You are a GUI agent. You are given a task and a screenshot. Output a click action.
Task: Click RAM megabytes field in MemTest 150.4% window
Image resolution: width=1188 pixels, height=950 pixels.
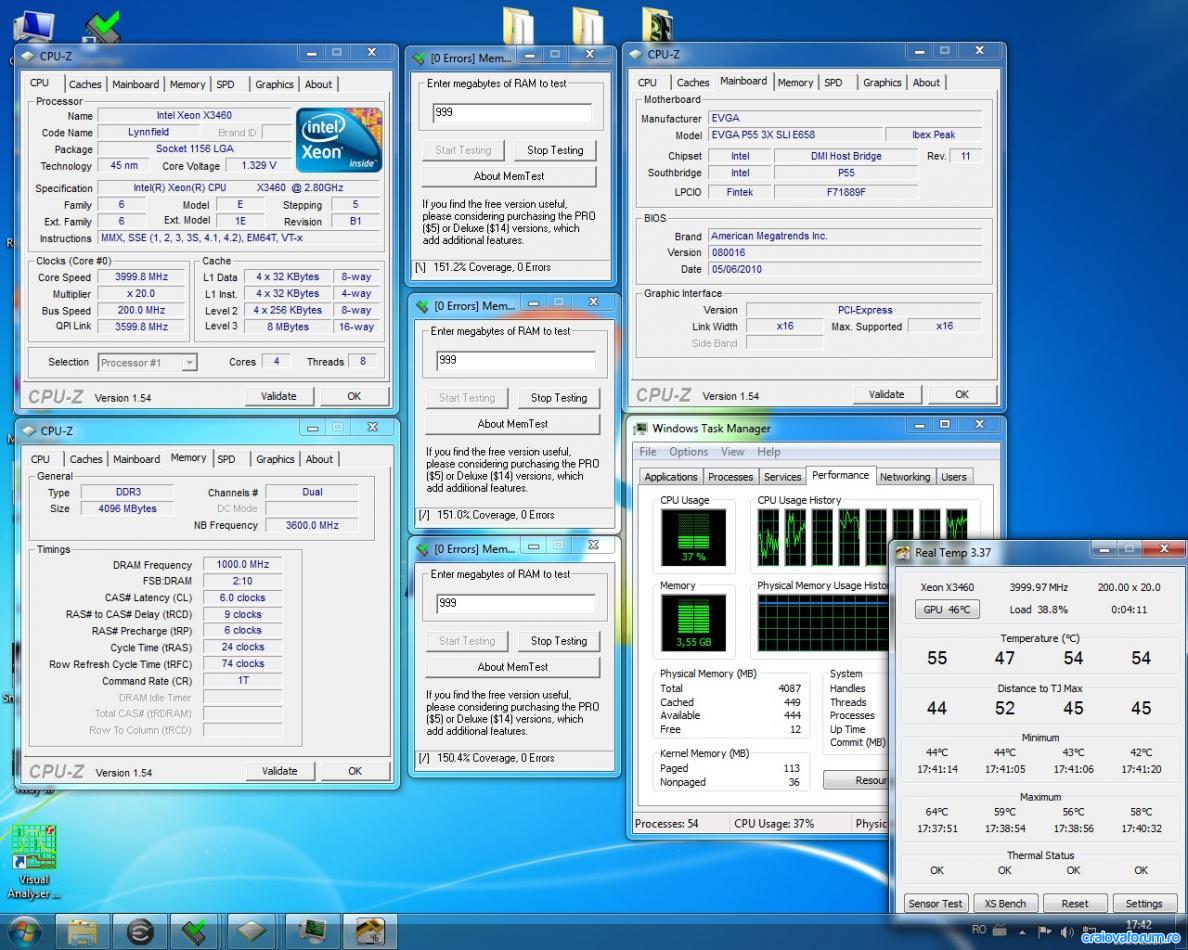pyautogui.click(x=515, y=604)
